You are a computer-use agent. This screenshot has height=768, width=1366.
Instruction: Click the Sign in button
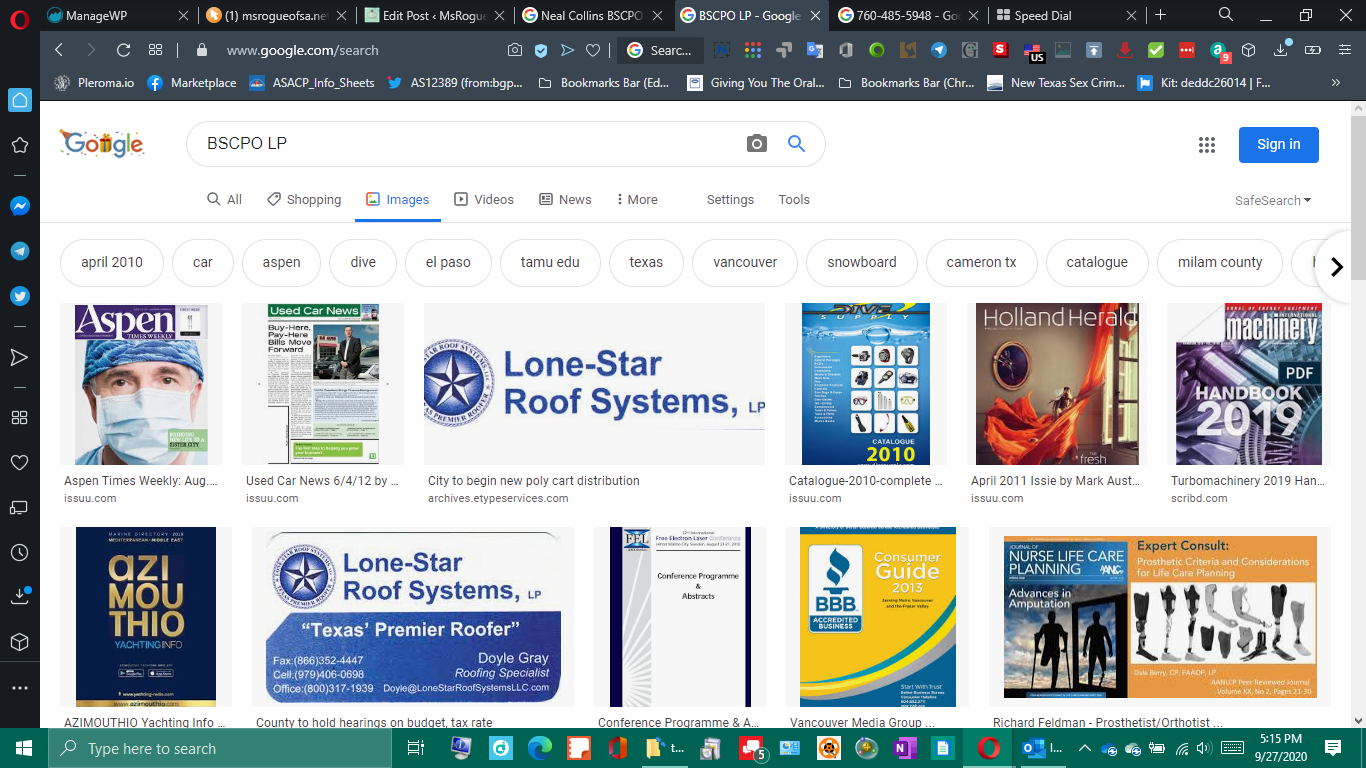tap(1278, 145)
